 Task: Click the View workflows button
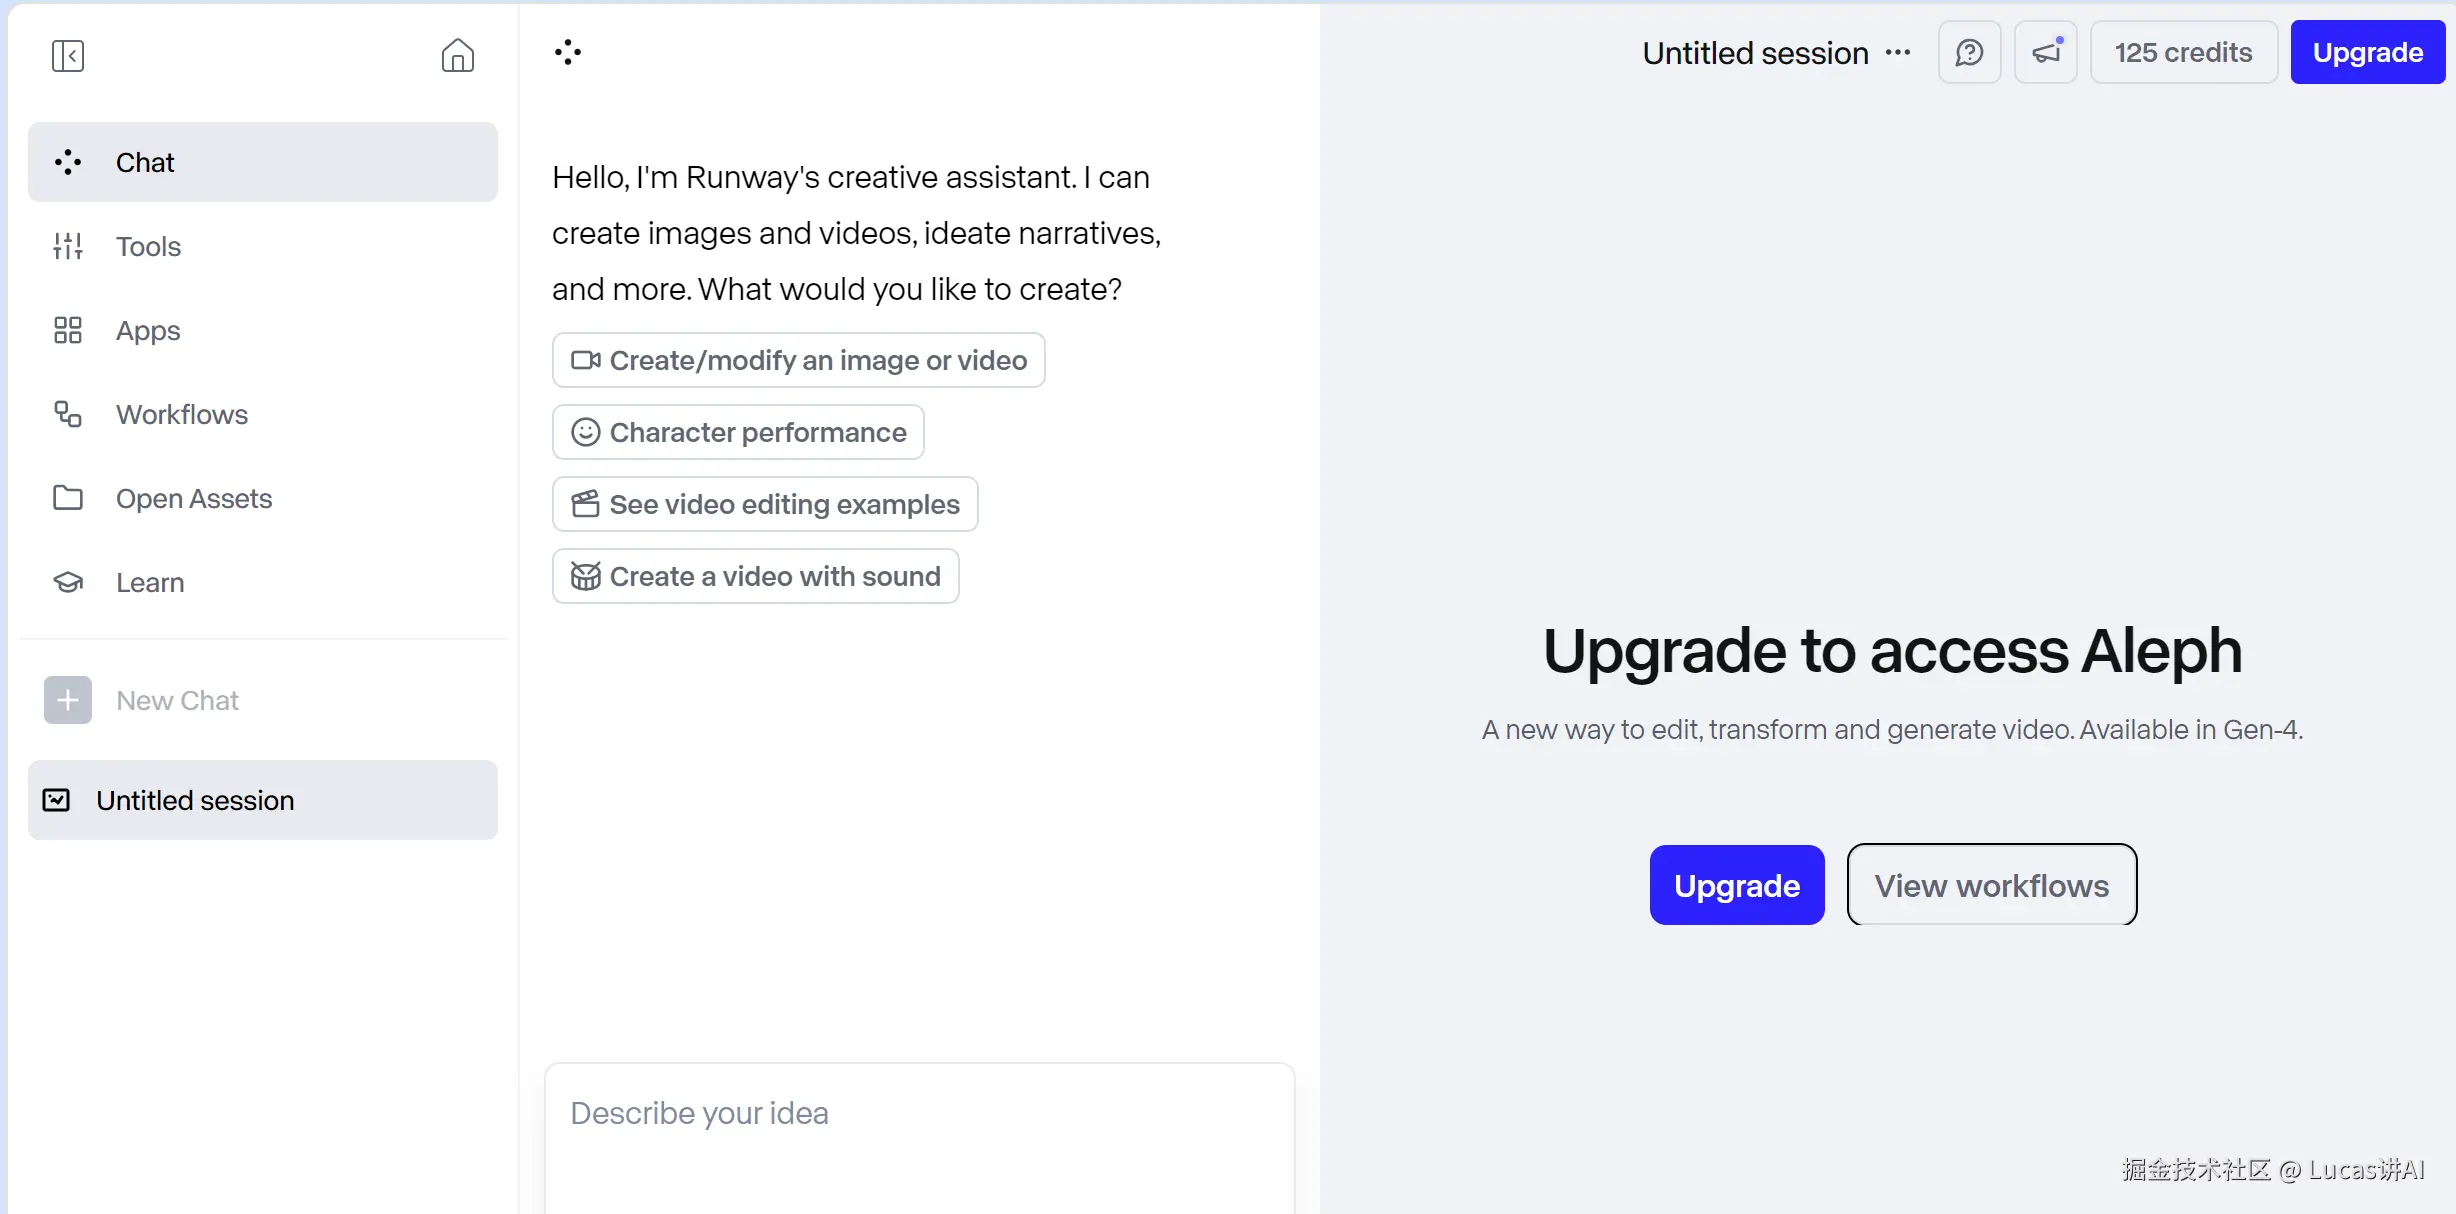[1991, 885]
